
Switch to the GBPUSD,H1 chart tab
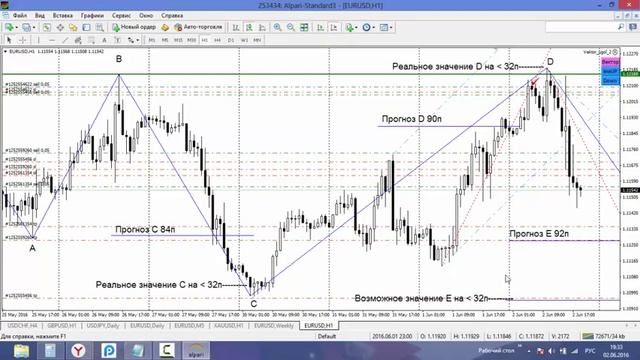pos(61,325)
